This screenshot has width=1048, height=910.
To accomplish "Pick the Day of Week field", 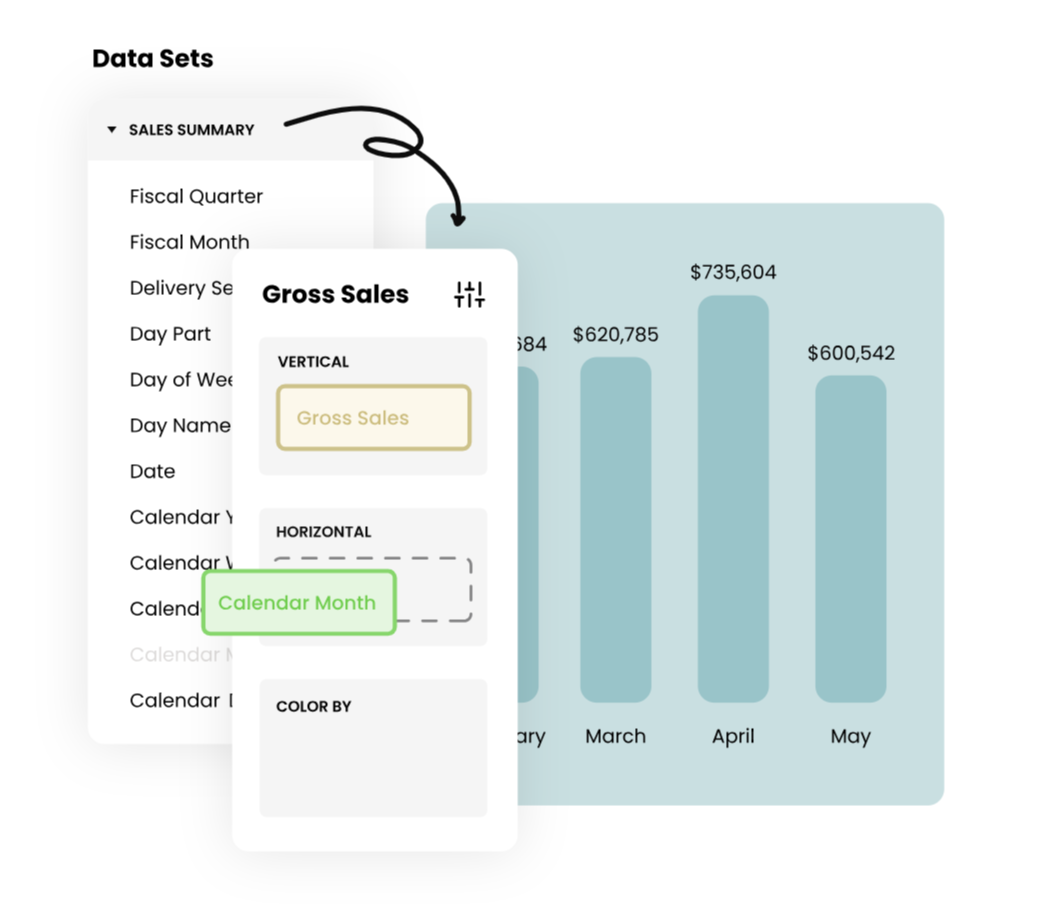I will click(182, 380).
